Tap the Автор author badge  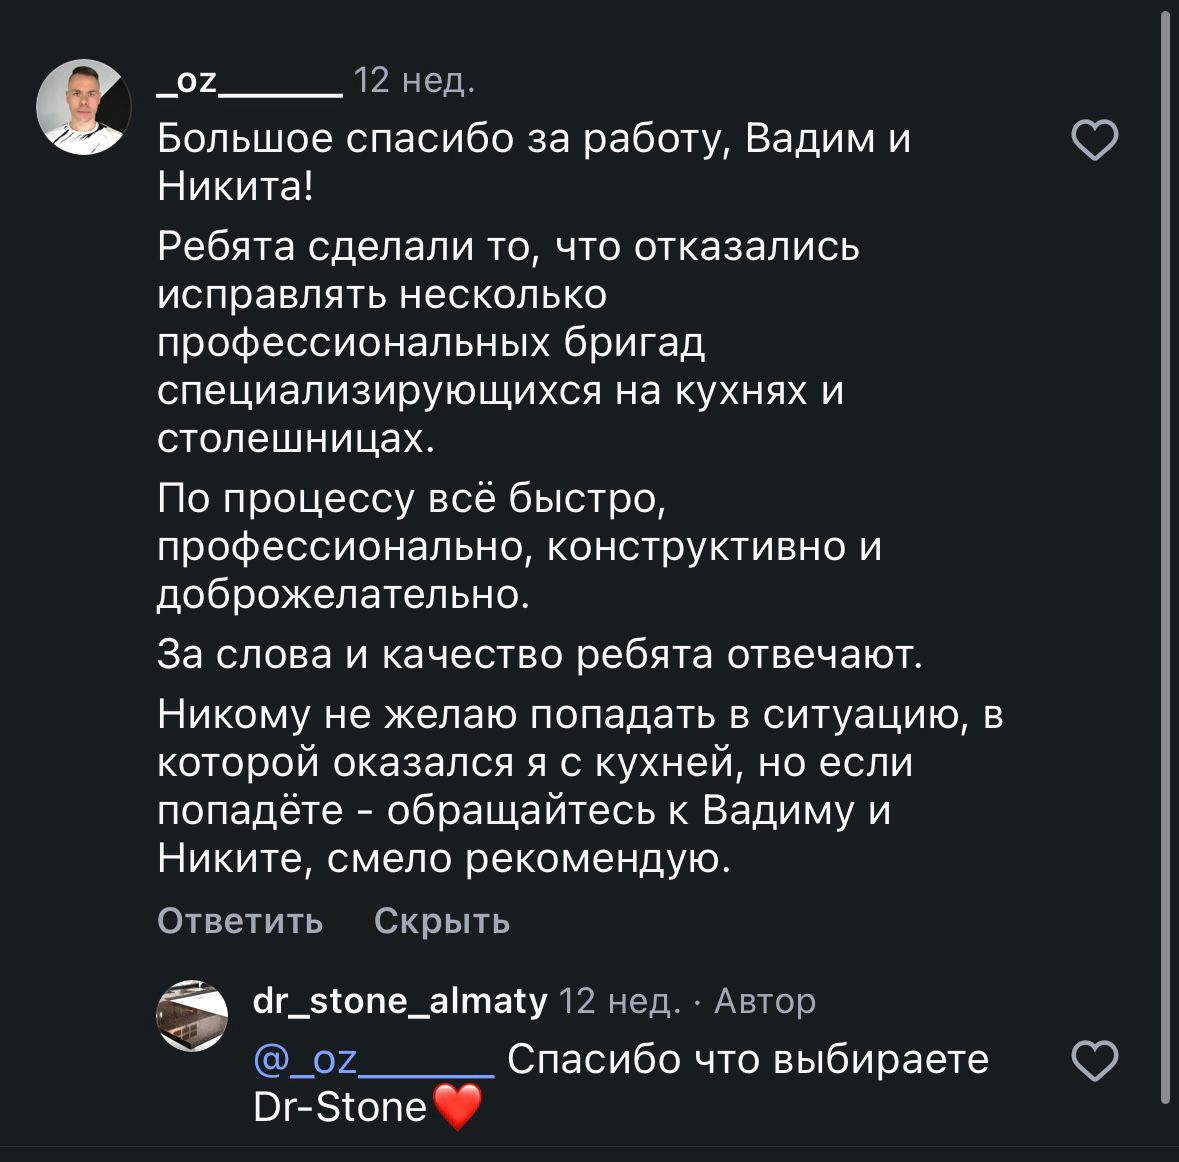[764, 1001]
